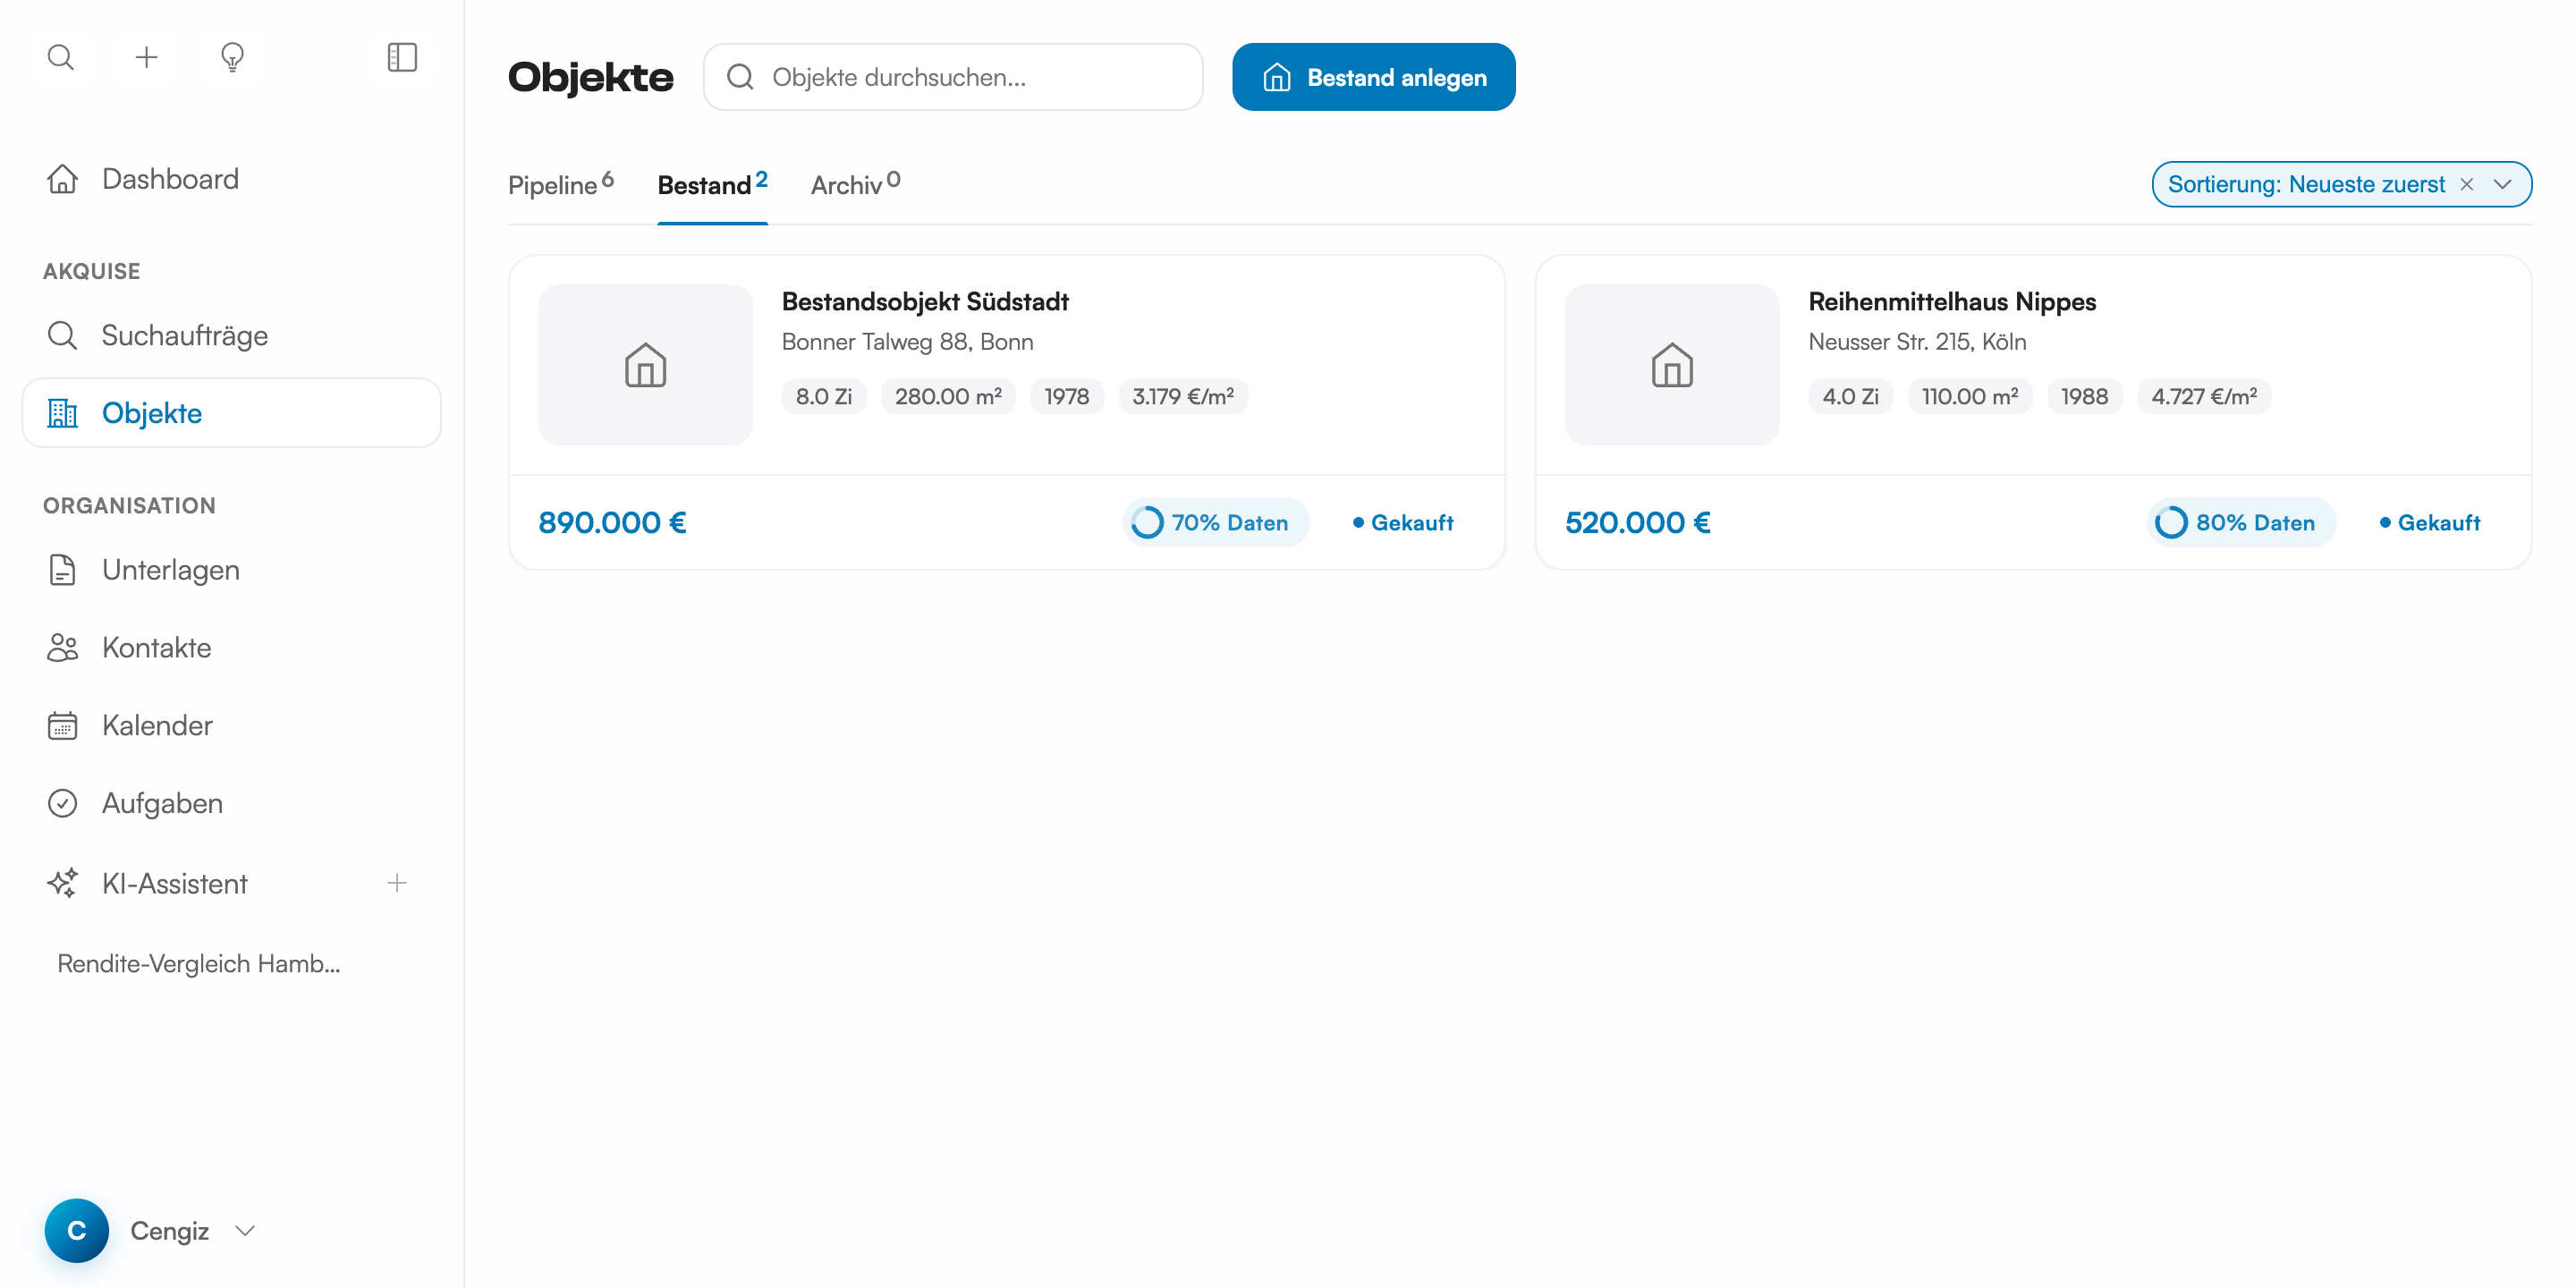This screenshot has height=1288, width=2576.
Task: Open the lightbulb tips icon
Action: click(x=232, y=57)
